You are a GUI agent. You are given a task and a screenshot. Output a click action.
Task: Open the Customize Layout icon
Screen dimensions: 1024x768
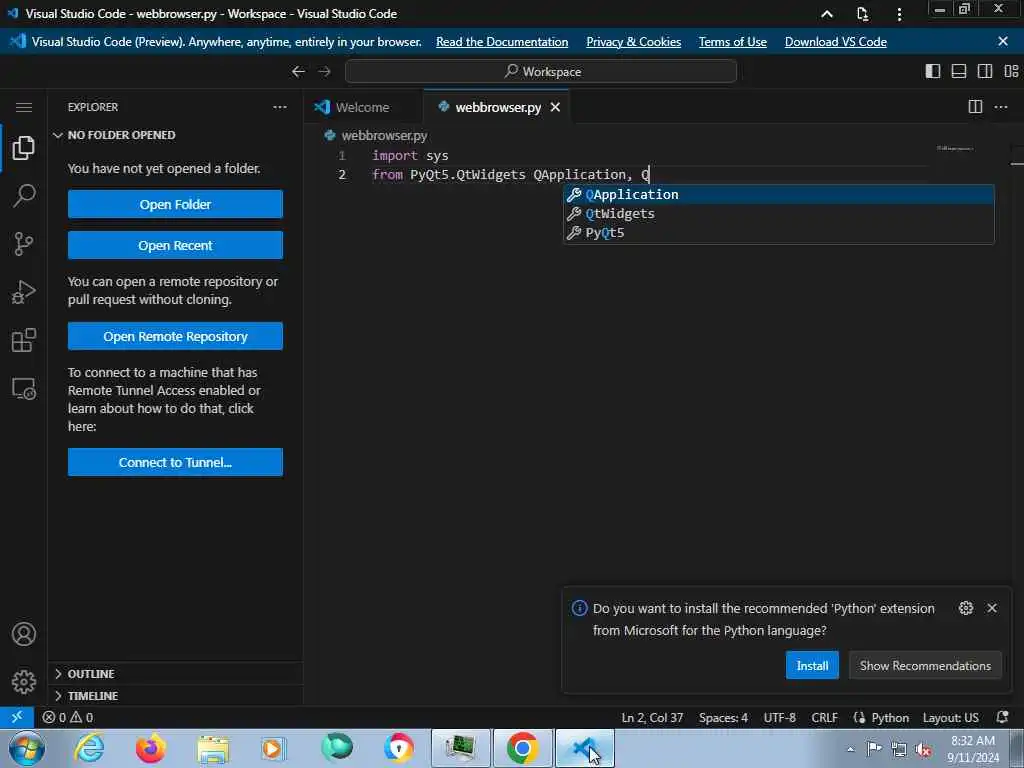pyautogui.click(x=1011, y=71)
